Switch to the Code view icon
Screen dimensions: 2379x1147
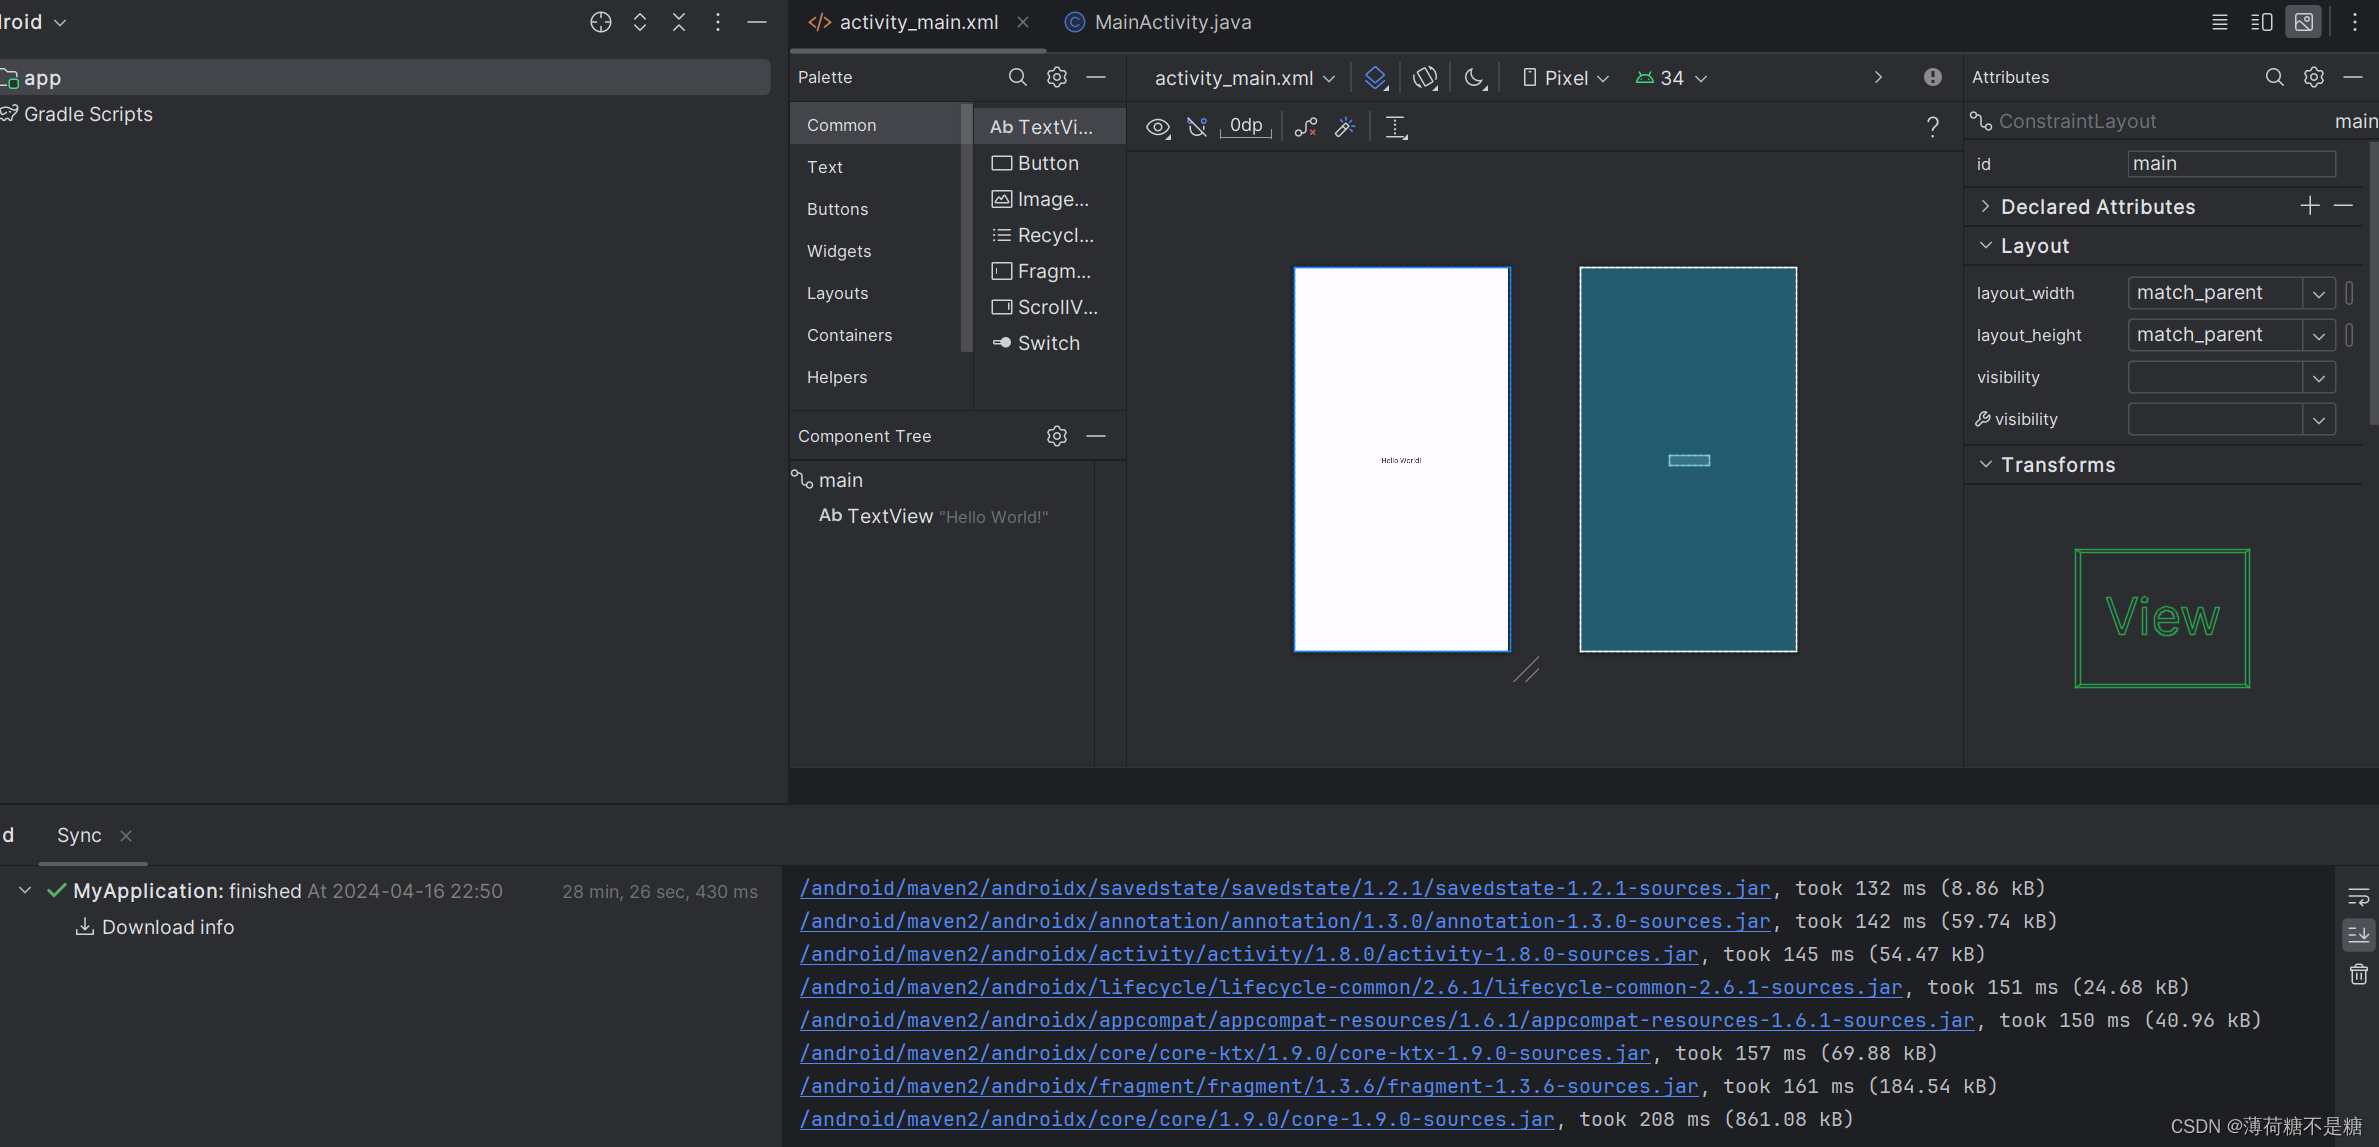pyautogui.click(x=2218, y=22)
